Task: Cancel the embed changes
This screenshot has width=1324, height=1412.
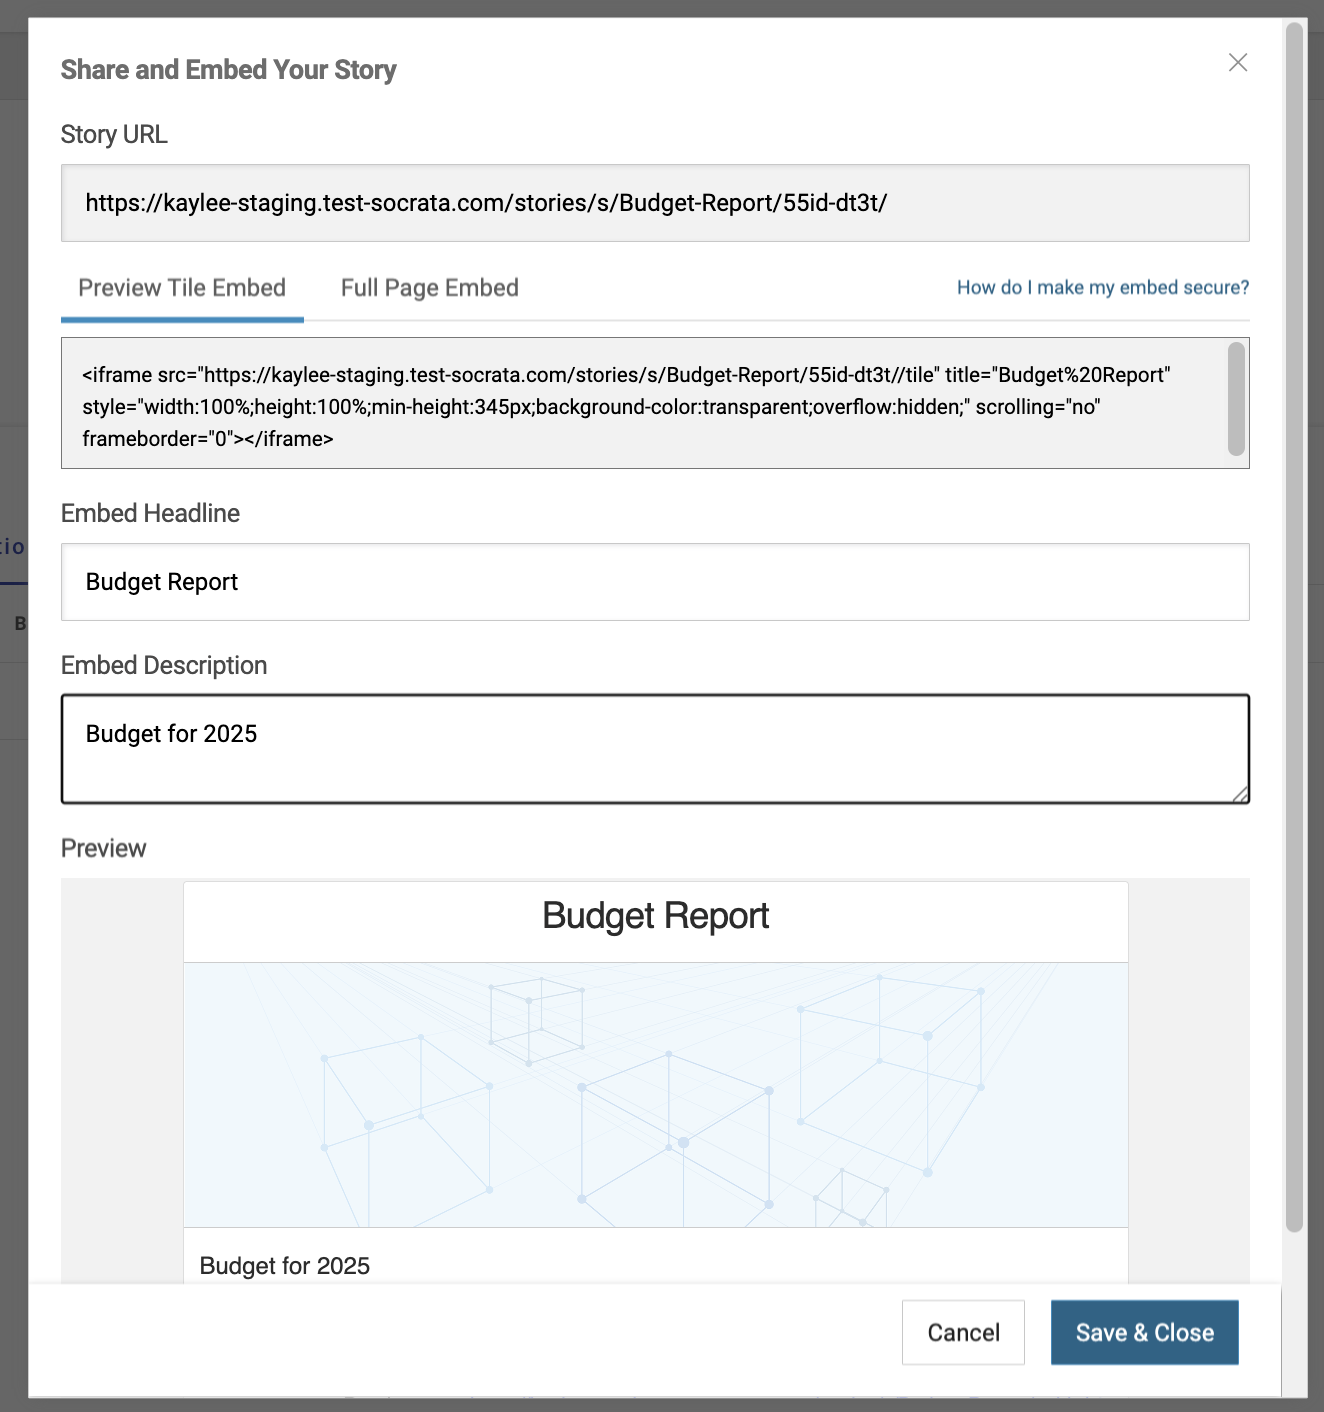Action: pos(963,1332)
